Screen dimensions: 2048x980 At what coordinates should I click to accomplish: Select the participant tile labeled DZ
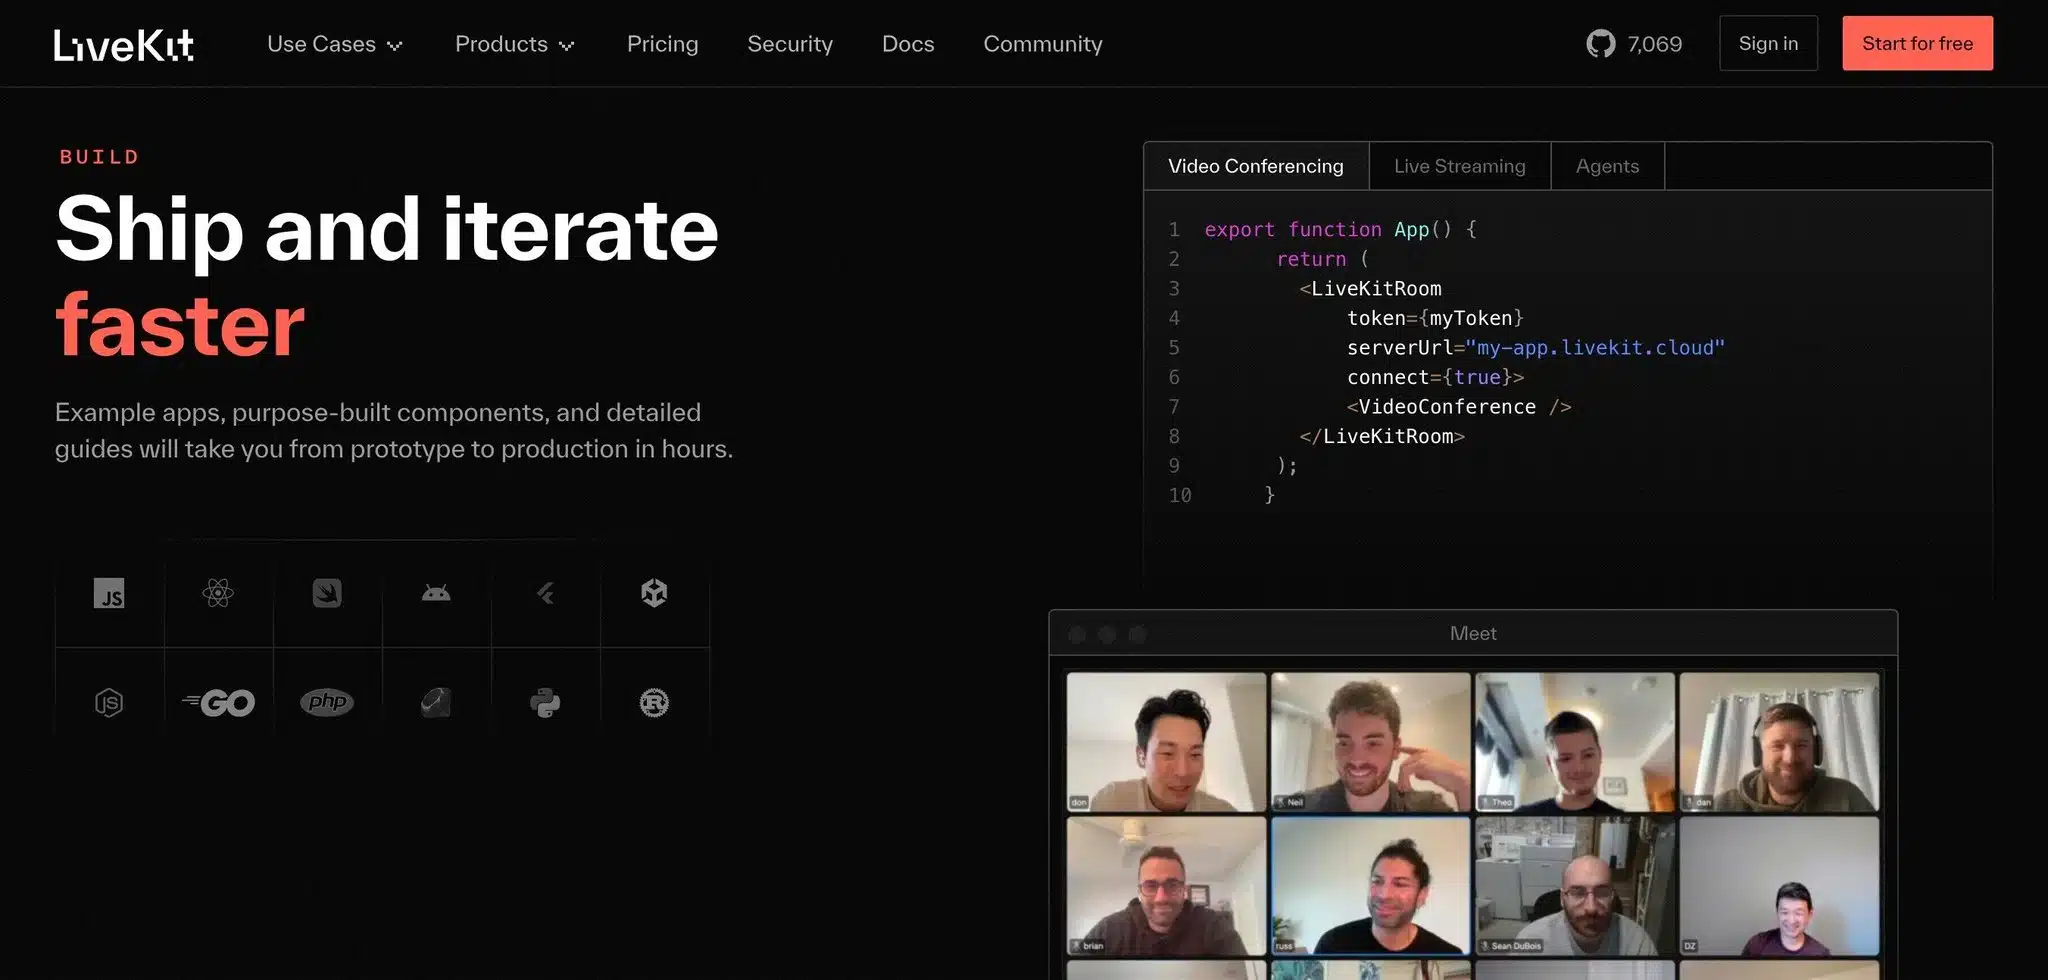[1780, 886]
